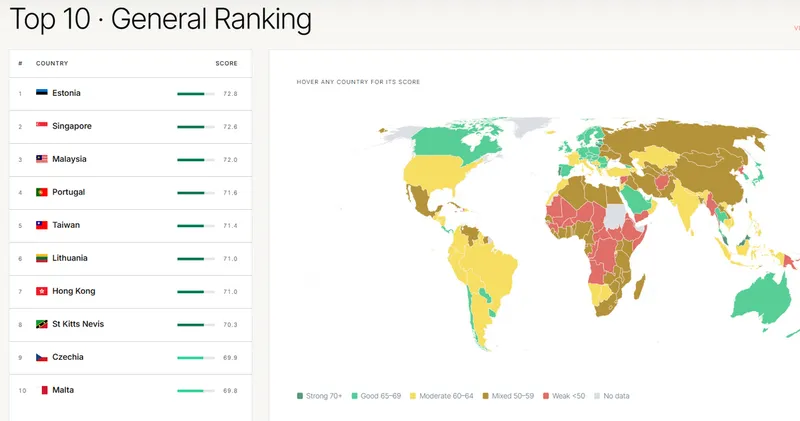Click Saudi Arabia on the world map
This screenshot has height=421, width=800.
[x=636, y=200]
